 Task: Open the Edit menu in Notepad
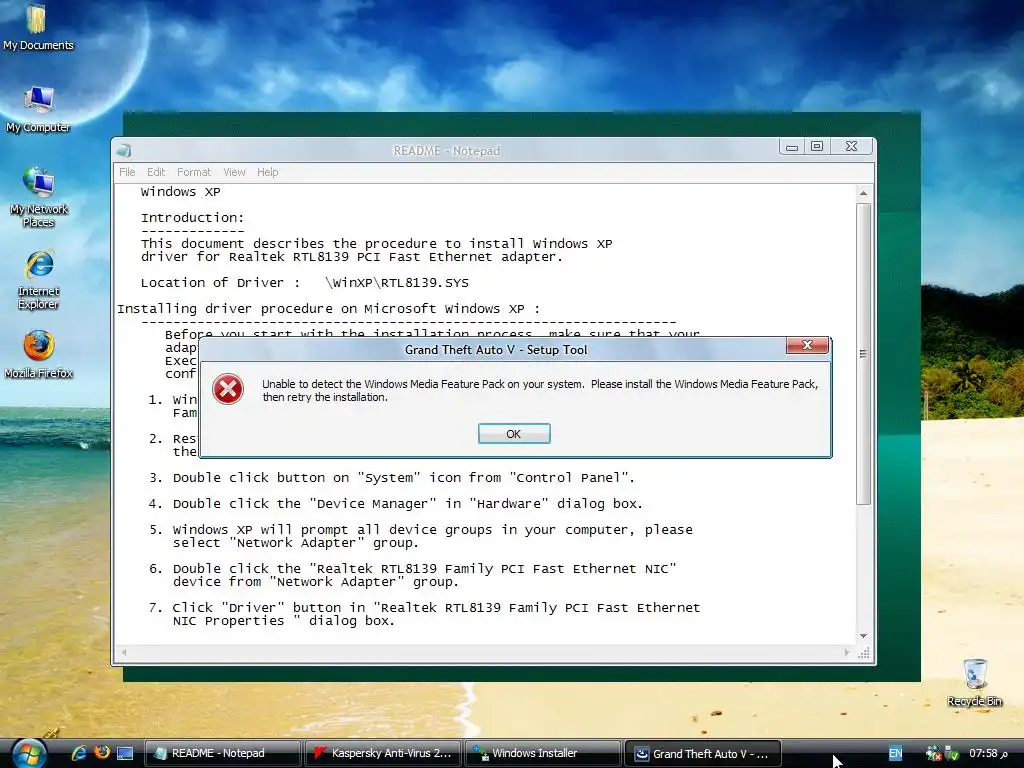point(156,172)
